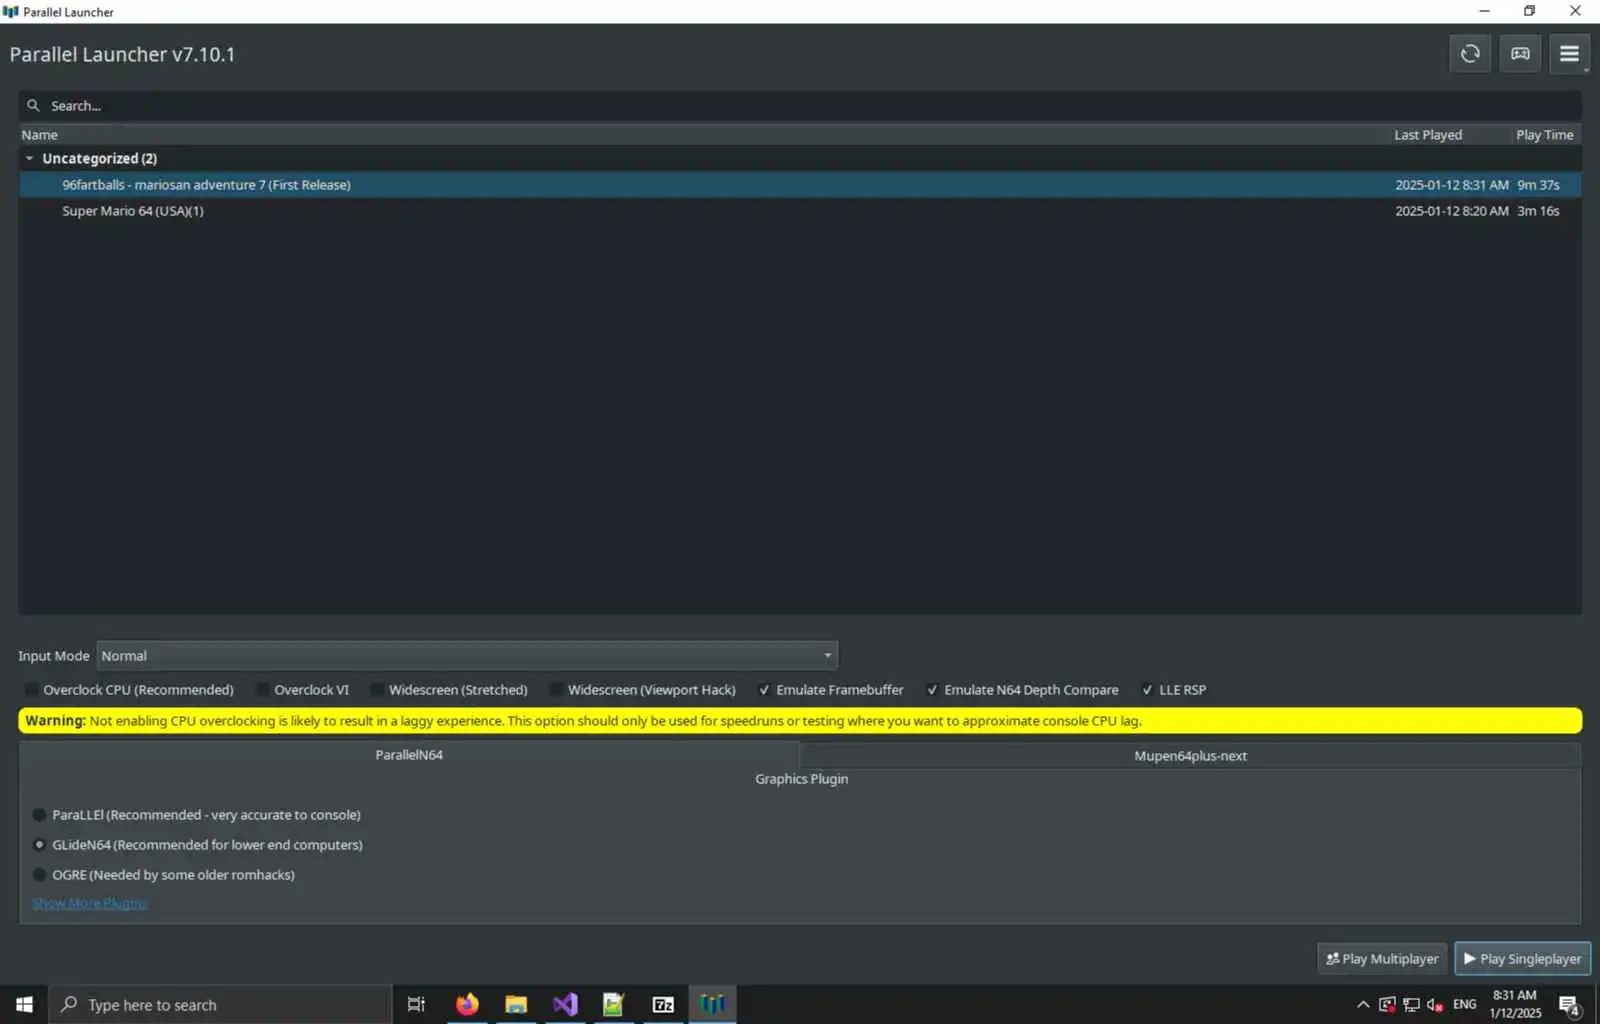Click the Windows taskbar search box

[219, 1004]
